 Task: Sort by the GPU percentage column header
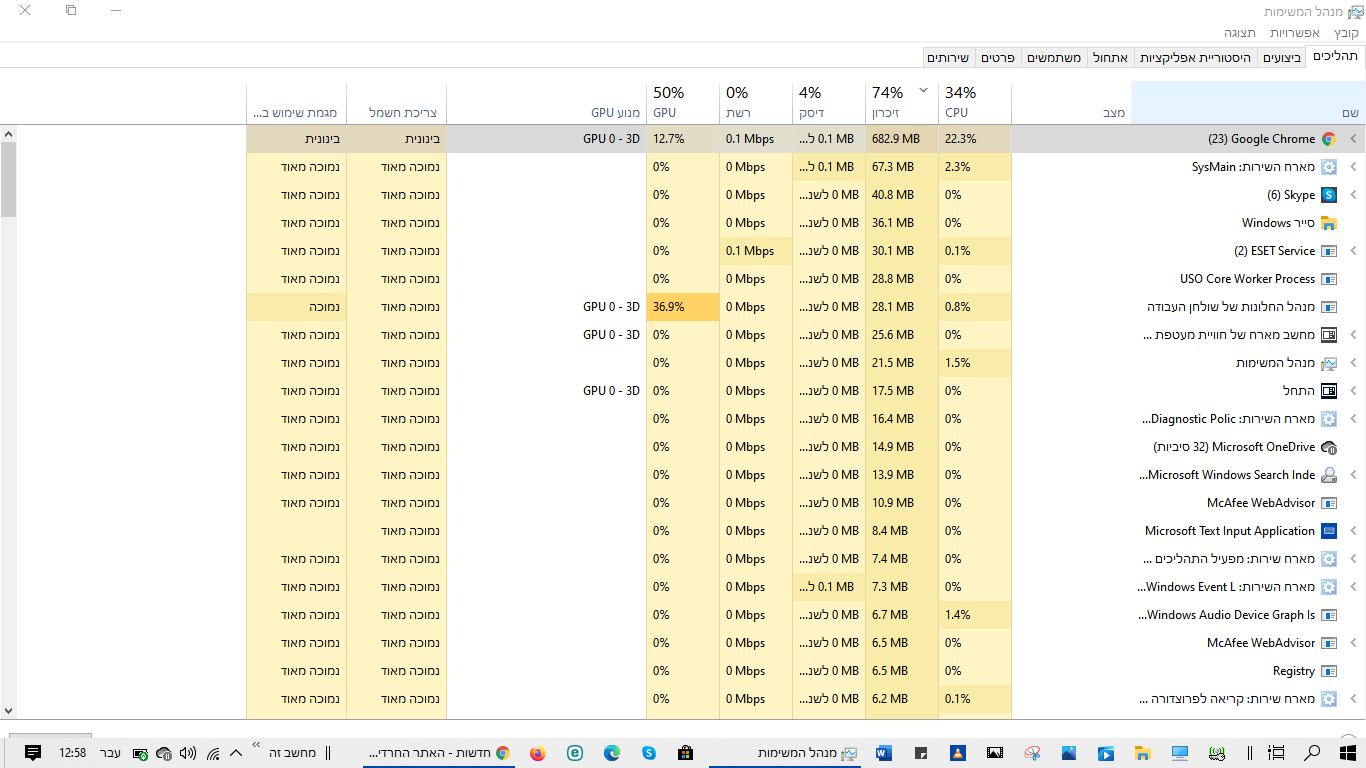click(x=683, y=103)
